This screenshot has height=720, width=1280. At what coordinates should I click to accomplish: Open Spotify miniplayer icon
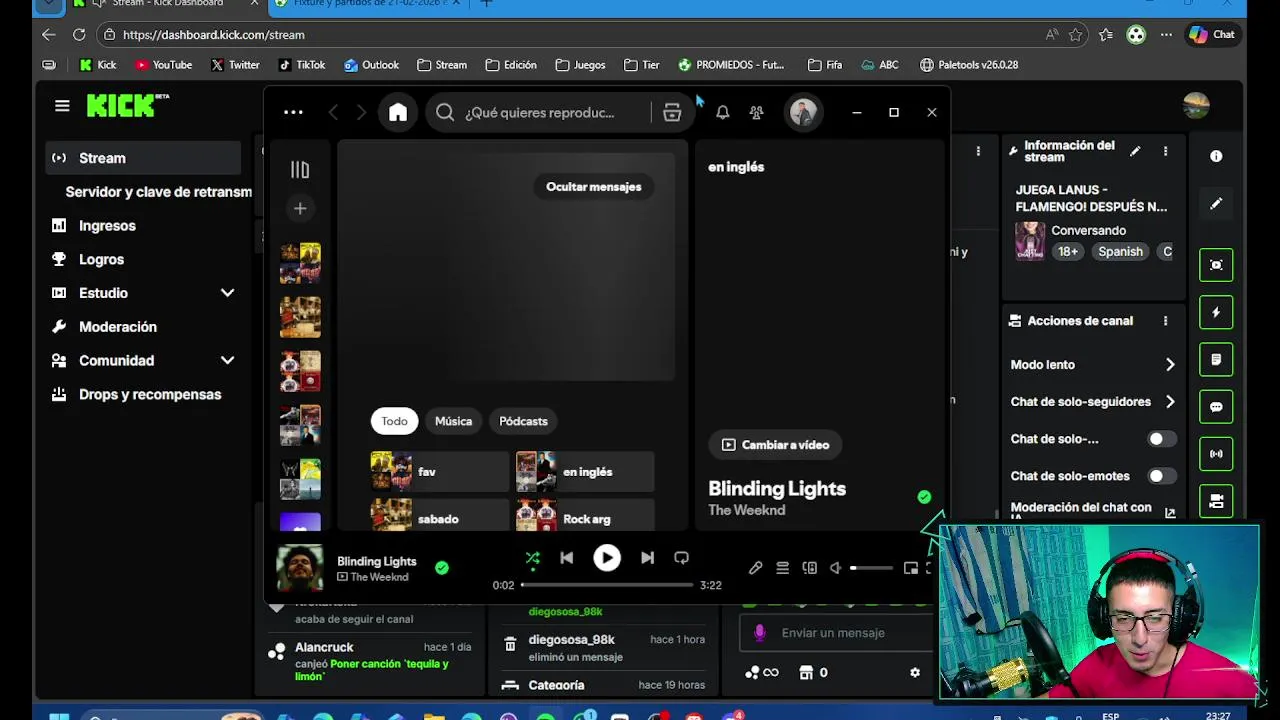point(911,568)
